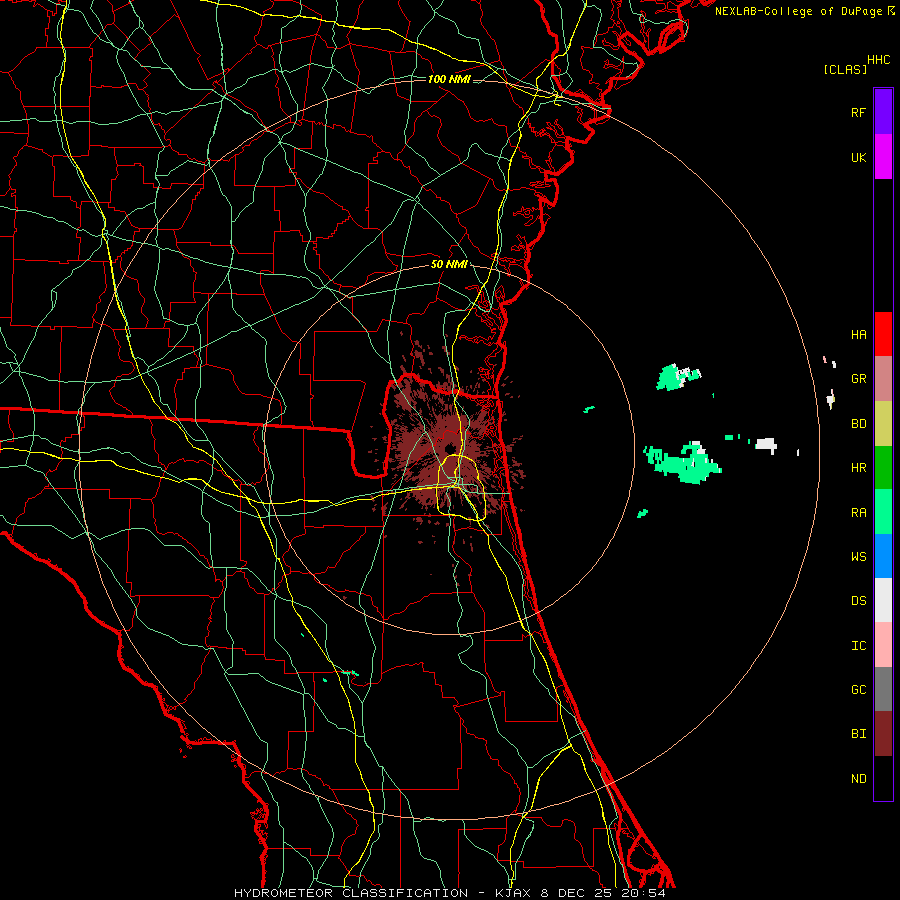Click the UK legend label
The image size is (900, 900).
(858, 157)
